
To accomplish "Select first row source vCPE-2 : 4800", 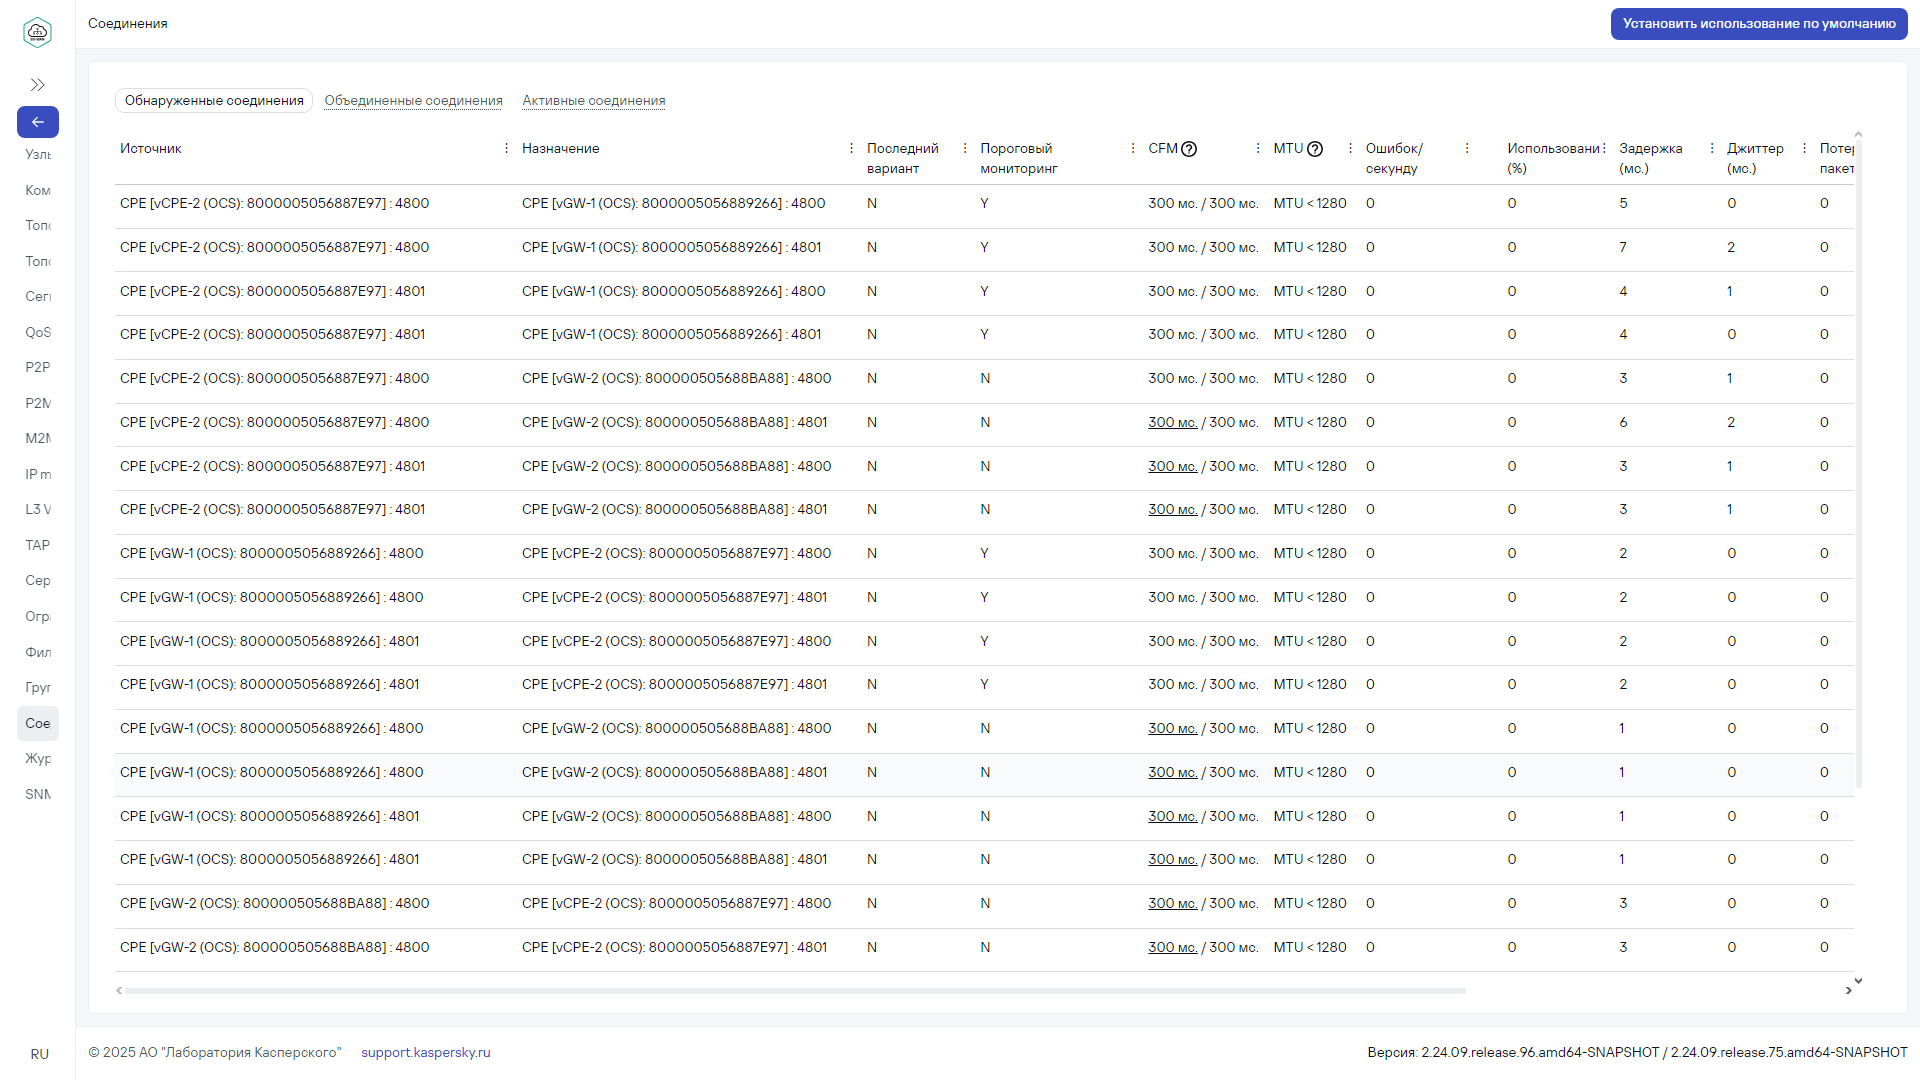I will tap(275, 203).
